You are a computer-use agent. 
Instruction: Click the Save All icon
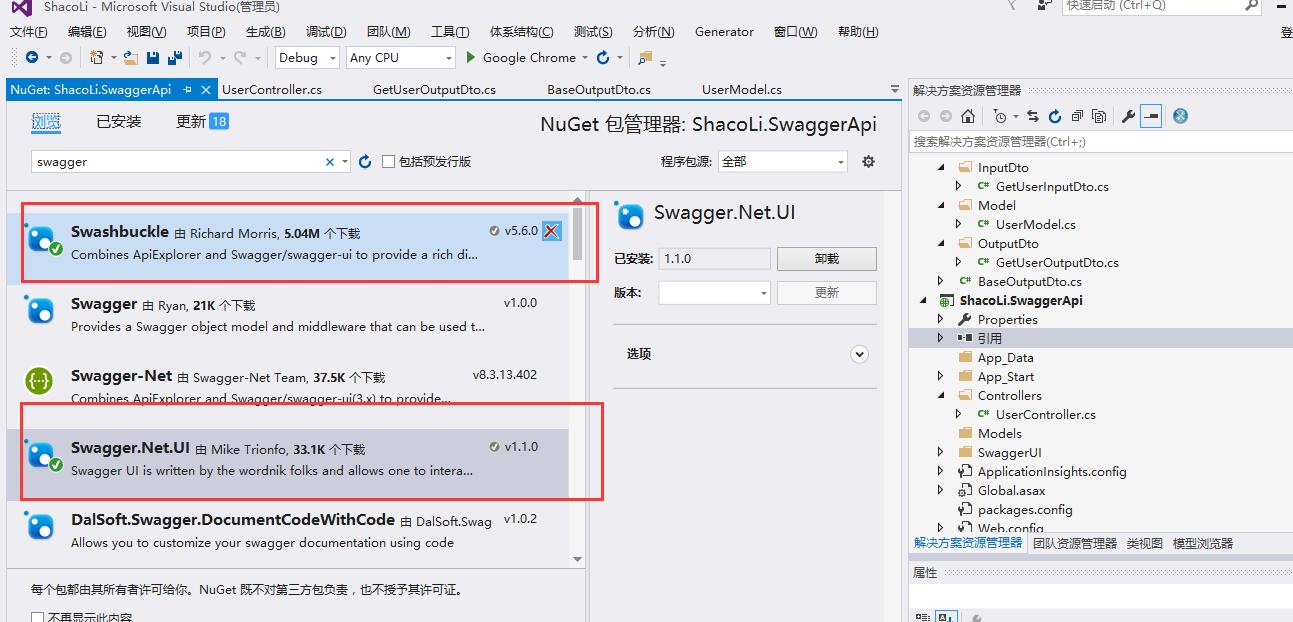pyautogui.click(x=174, y=58)
